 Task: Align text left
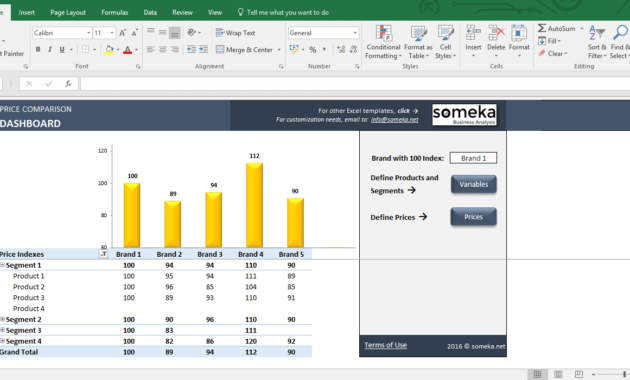pyautogui.click(x=151, y=49)
